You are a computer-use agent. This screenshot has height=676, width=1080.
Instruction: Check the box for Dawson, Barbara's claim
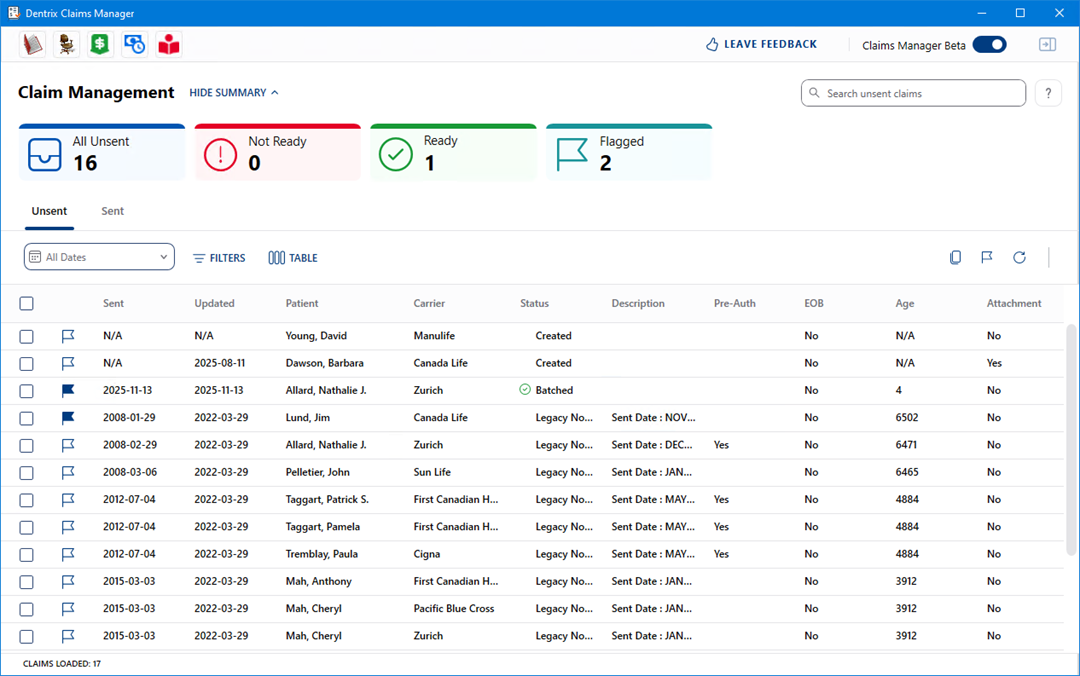pos(27,364)
